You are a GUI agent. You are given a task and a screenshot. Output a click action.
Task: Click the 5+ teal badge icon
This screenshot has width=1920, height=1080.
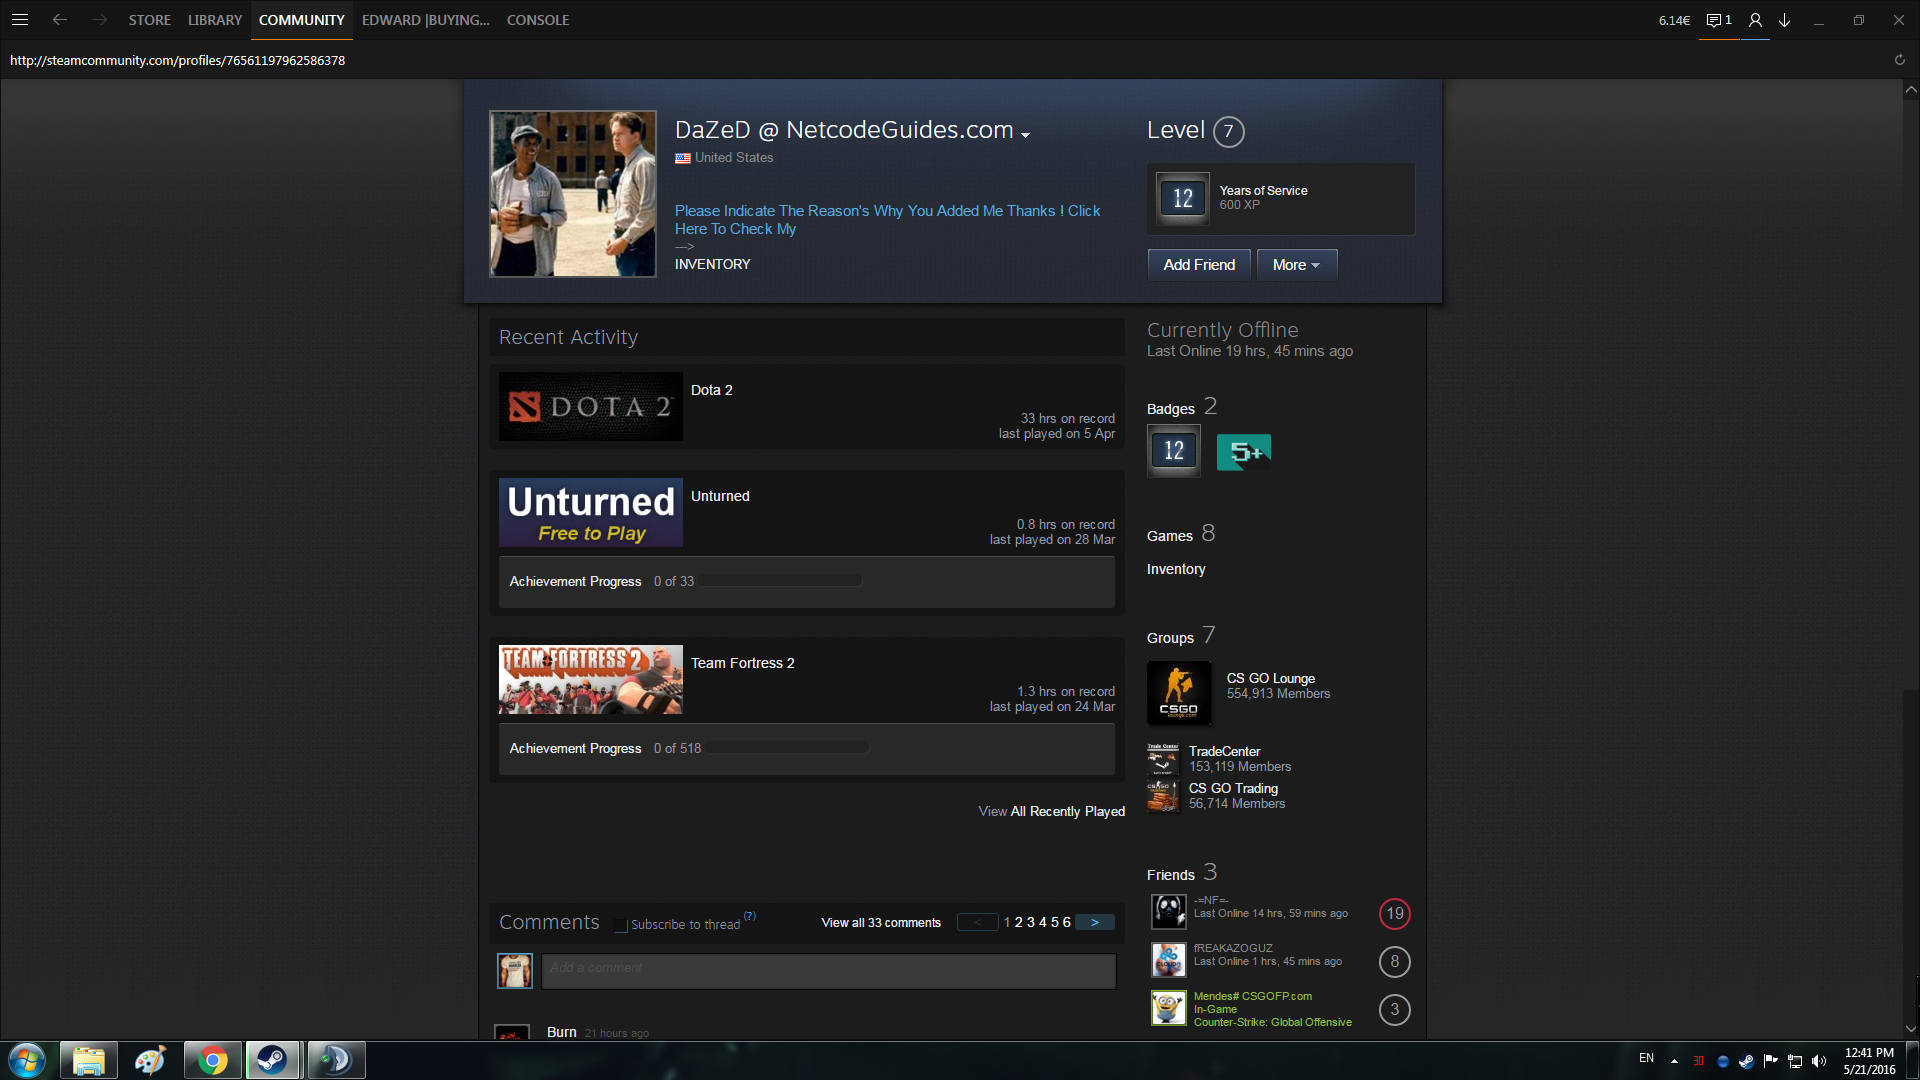click(x=1243, y=452)
